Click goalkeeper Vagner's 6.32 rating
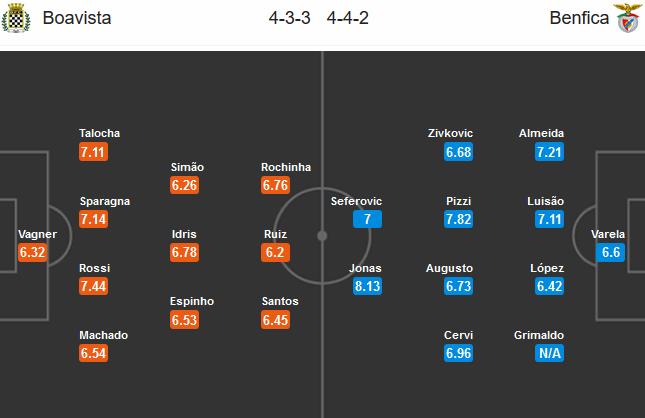 32,252
